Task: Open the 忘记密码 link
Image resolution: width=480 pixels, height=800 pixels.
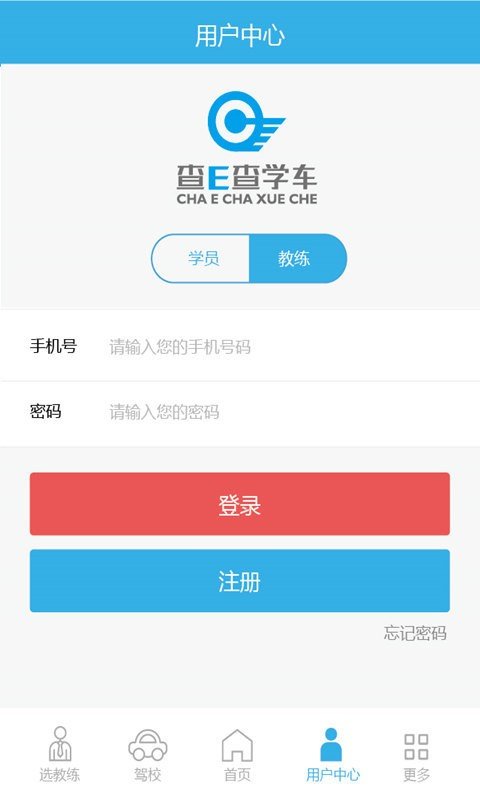Action: [x=415, y=633]
